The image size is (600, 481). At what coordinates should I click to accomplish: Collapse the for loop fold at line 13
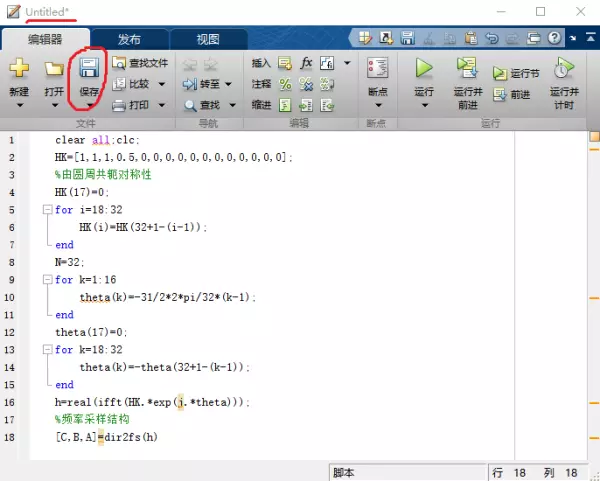click(x=47, y=349)
